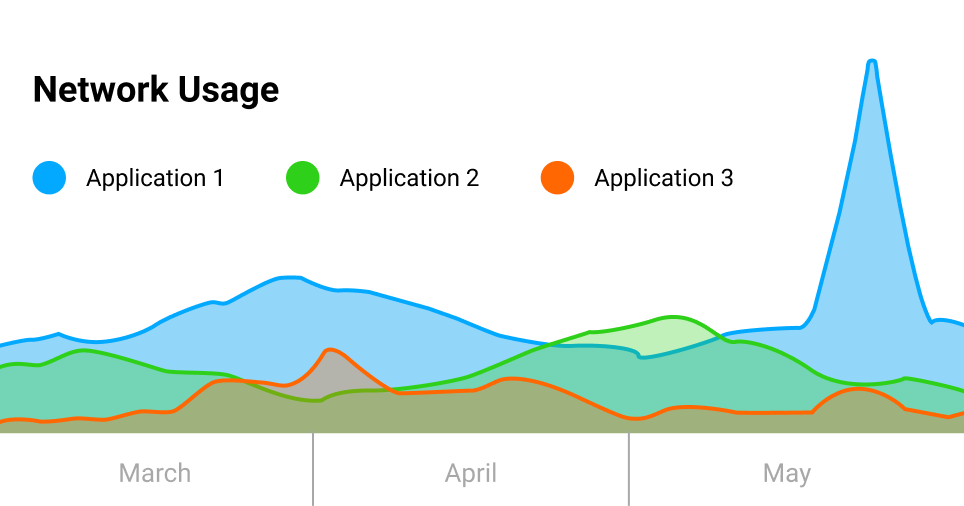Viewport: 964px width, 506px height.
Task: Click the green line's hump in early March
Action: (x=82, y=350)
